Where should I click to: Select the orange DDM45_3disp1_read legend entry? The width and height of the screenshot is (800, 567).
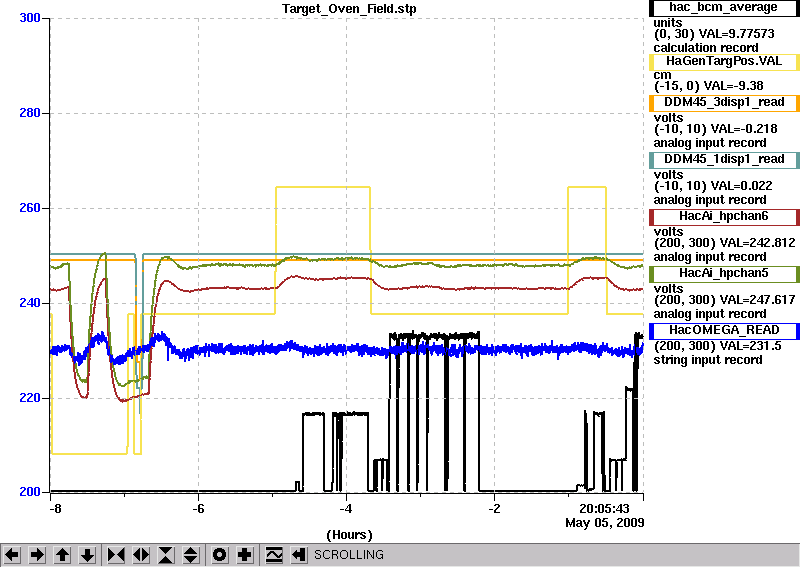724,103
